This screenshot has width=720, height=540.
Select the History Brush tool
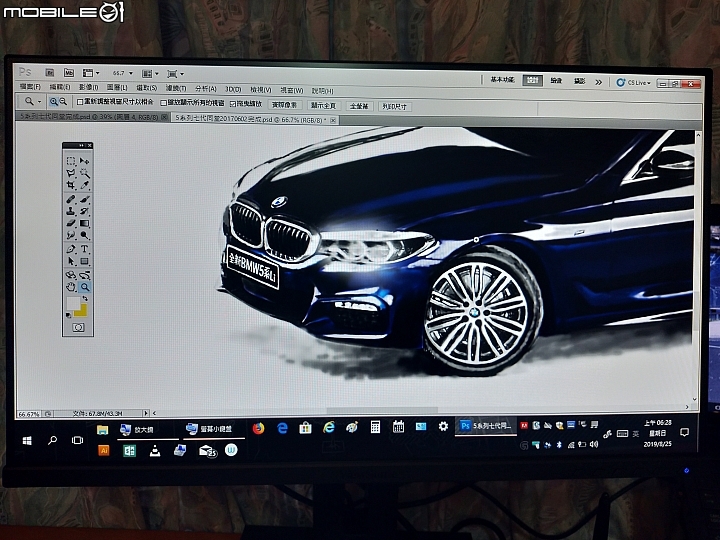(x=84, y=212)
